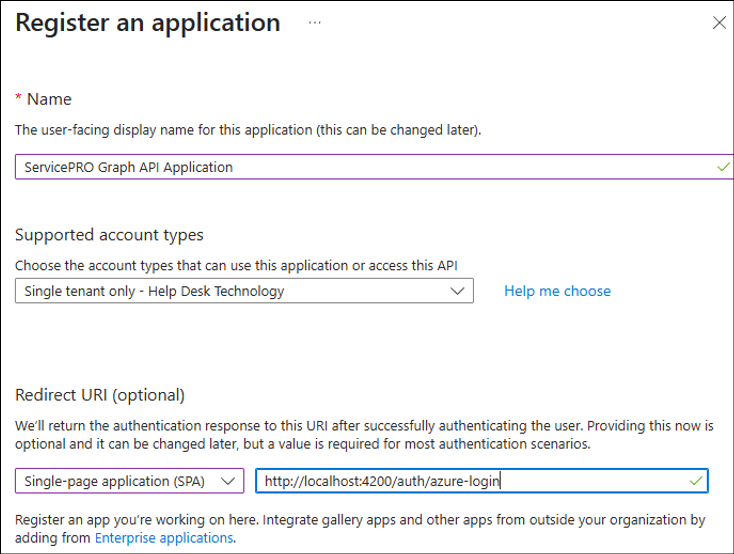Click the Name field label
734x554 pixels.
[x=49, y=99]
